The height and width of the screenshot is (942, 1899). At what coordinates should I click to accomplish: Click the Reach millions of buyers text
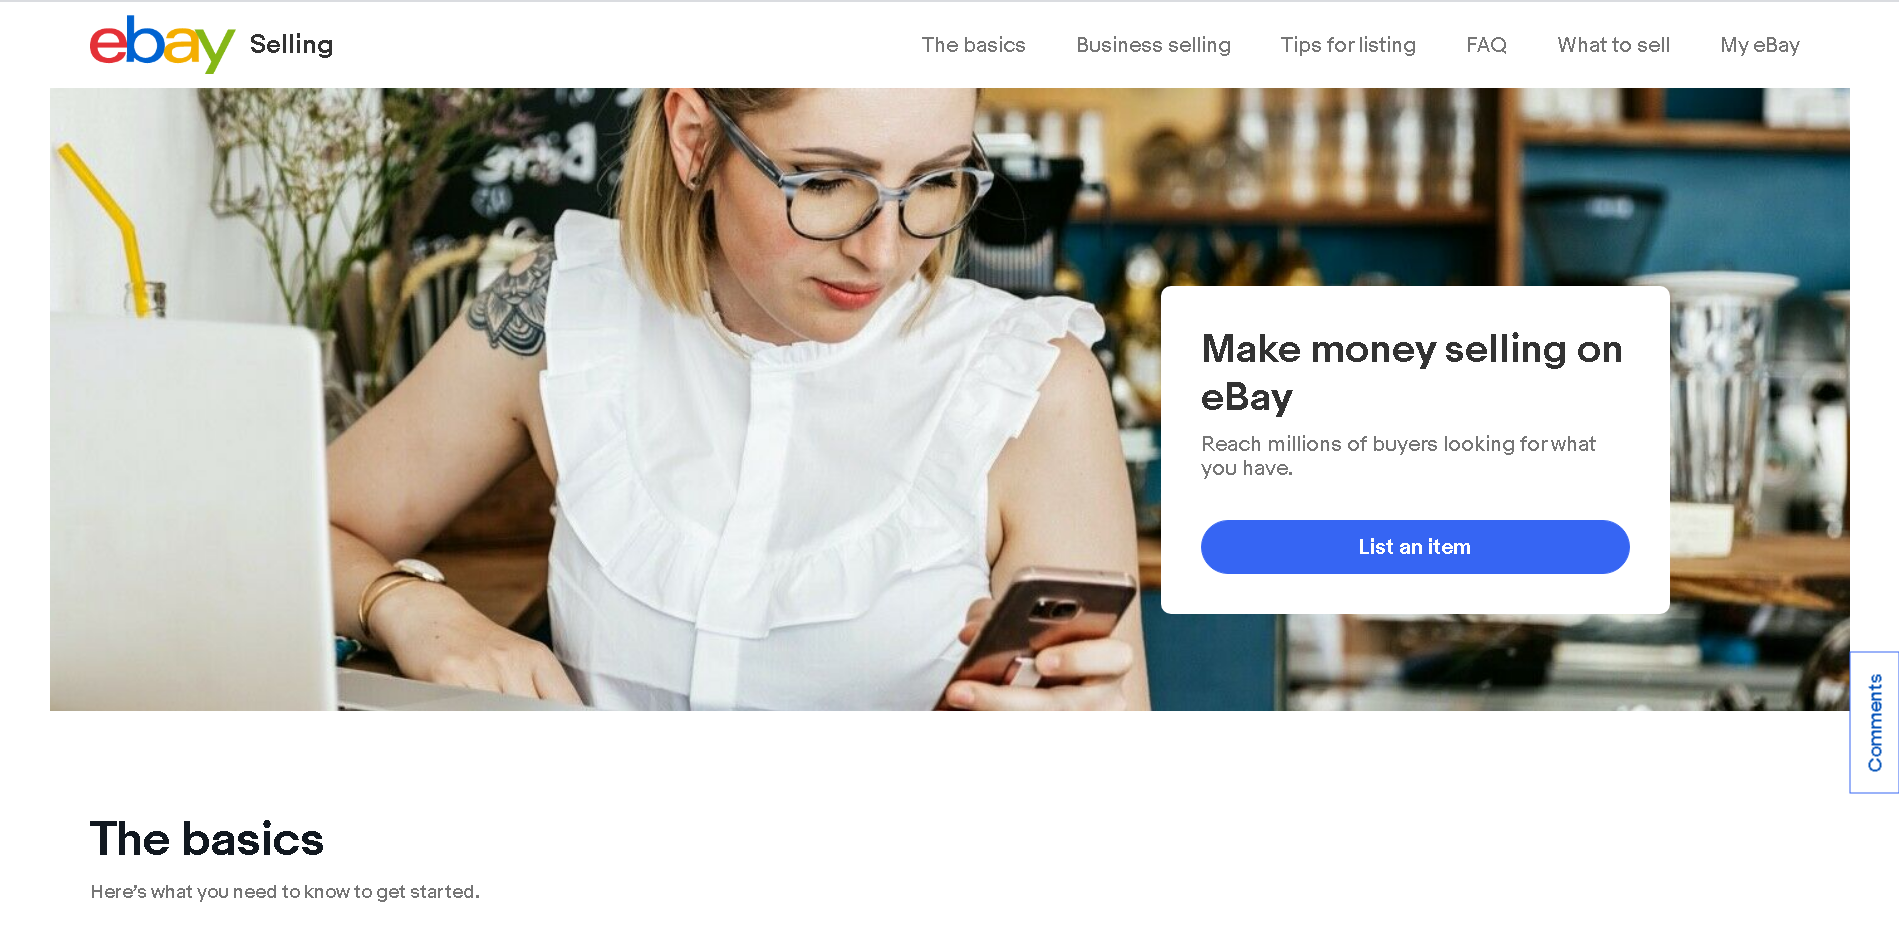coord(1398,456)
